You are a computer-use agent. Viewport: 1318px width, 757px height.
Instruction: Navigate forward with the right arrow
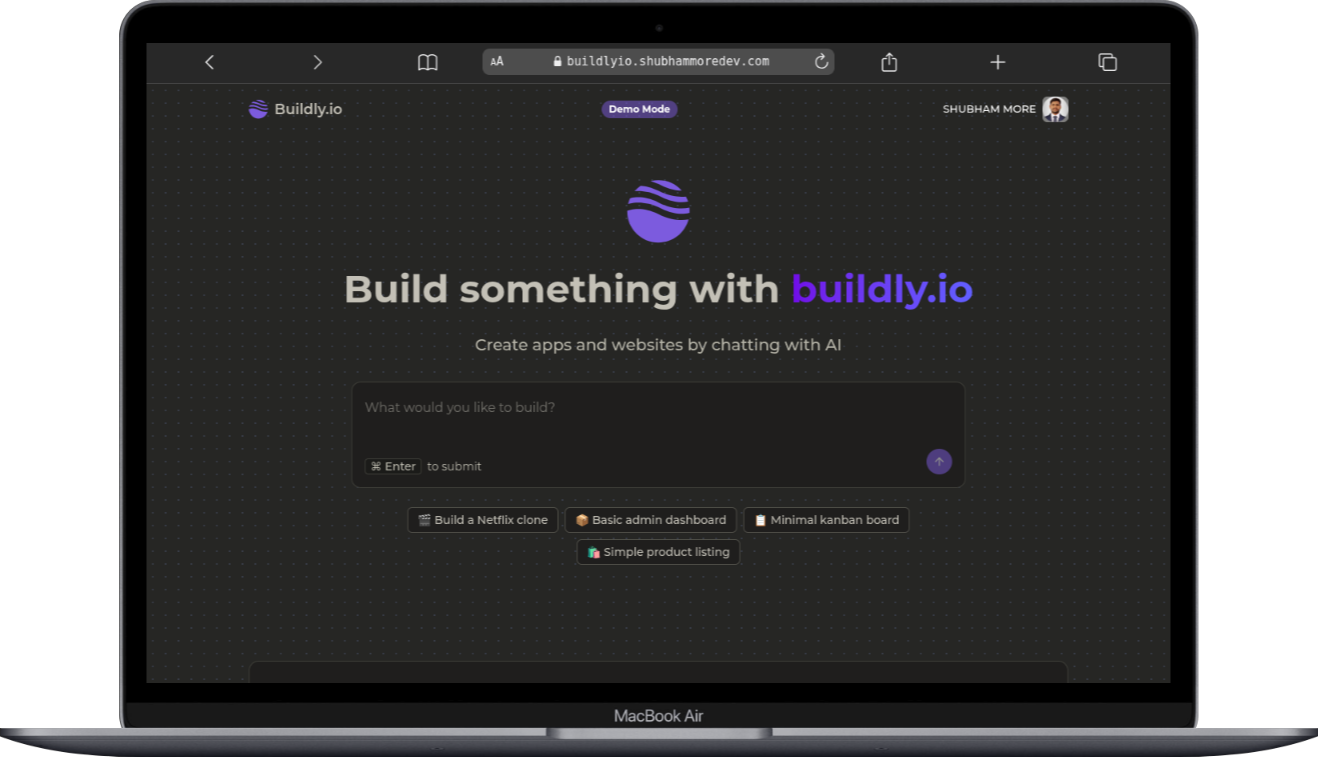(x=318, y=61)
